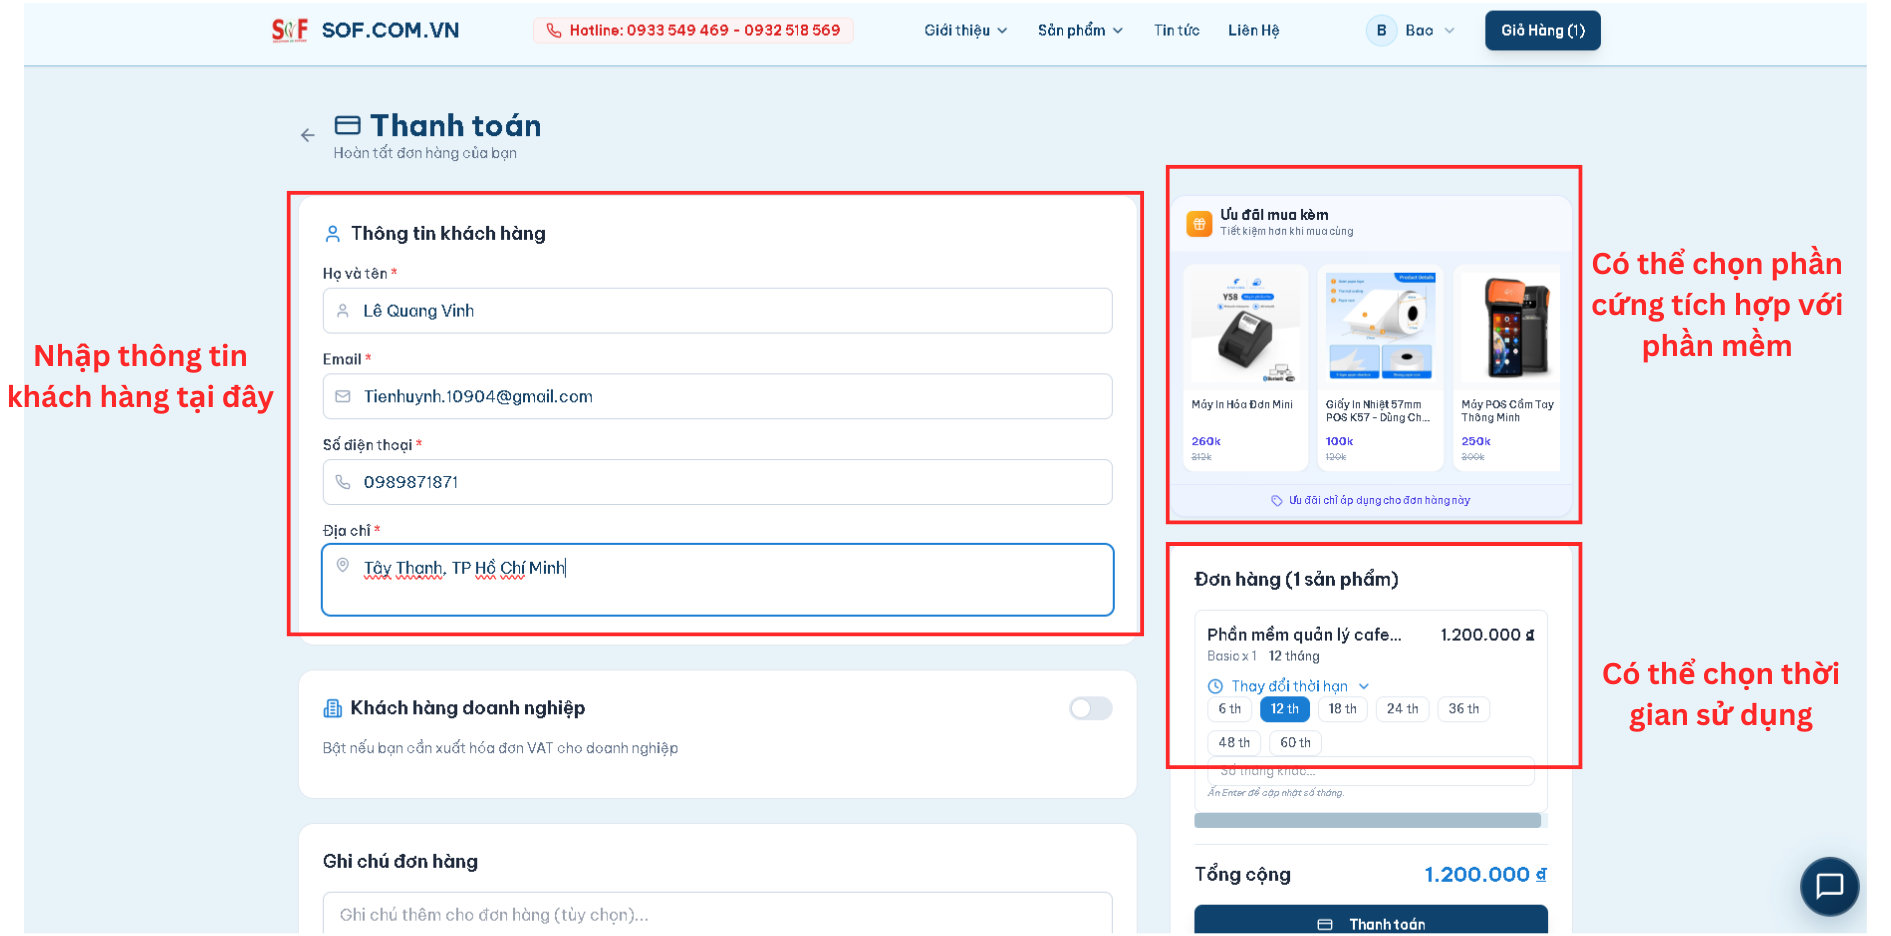
Task: Click the Số tháng khác input field
Action: tap(1370, 771)
